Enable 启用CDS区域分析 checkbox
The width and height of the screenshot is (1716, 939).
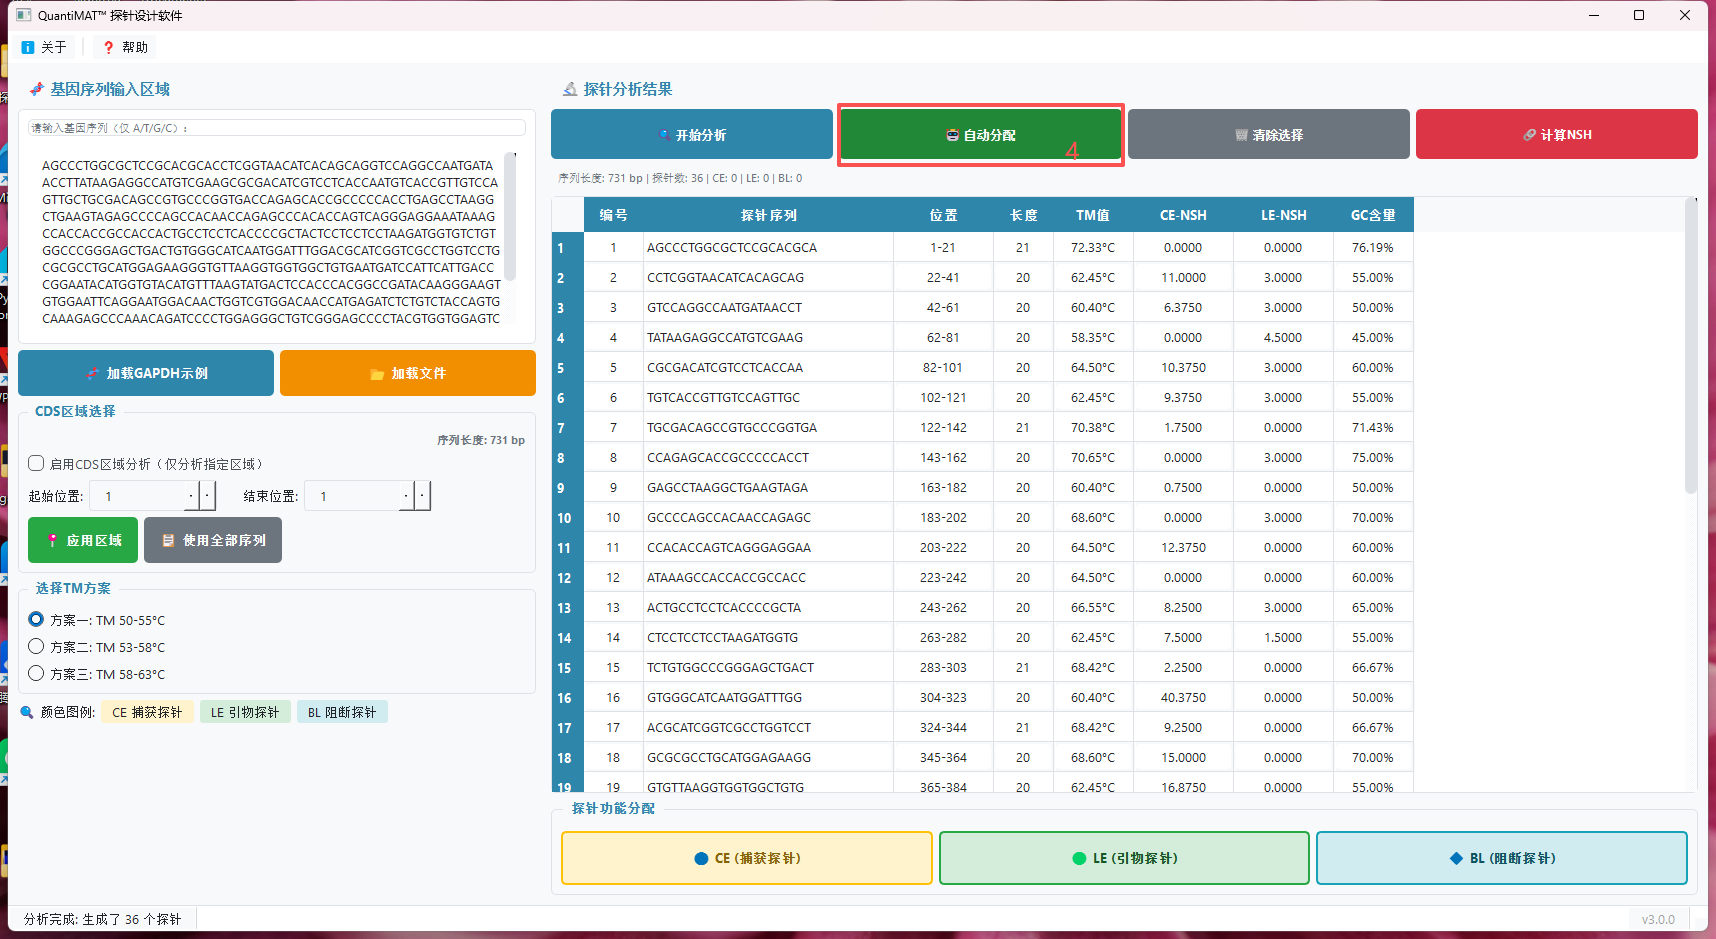(x=37, y=463)
